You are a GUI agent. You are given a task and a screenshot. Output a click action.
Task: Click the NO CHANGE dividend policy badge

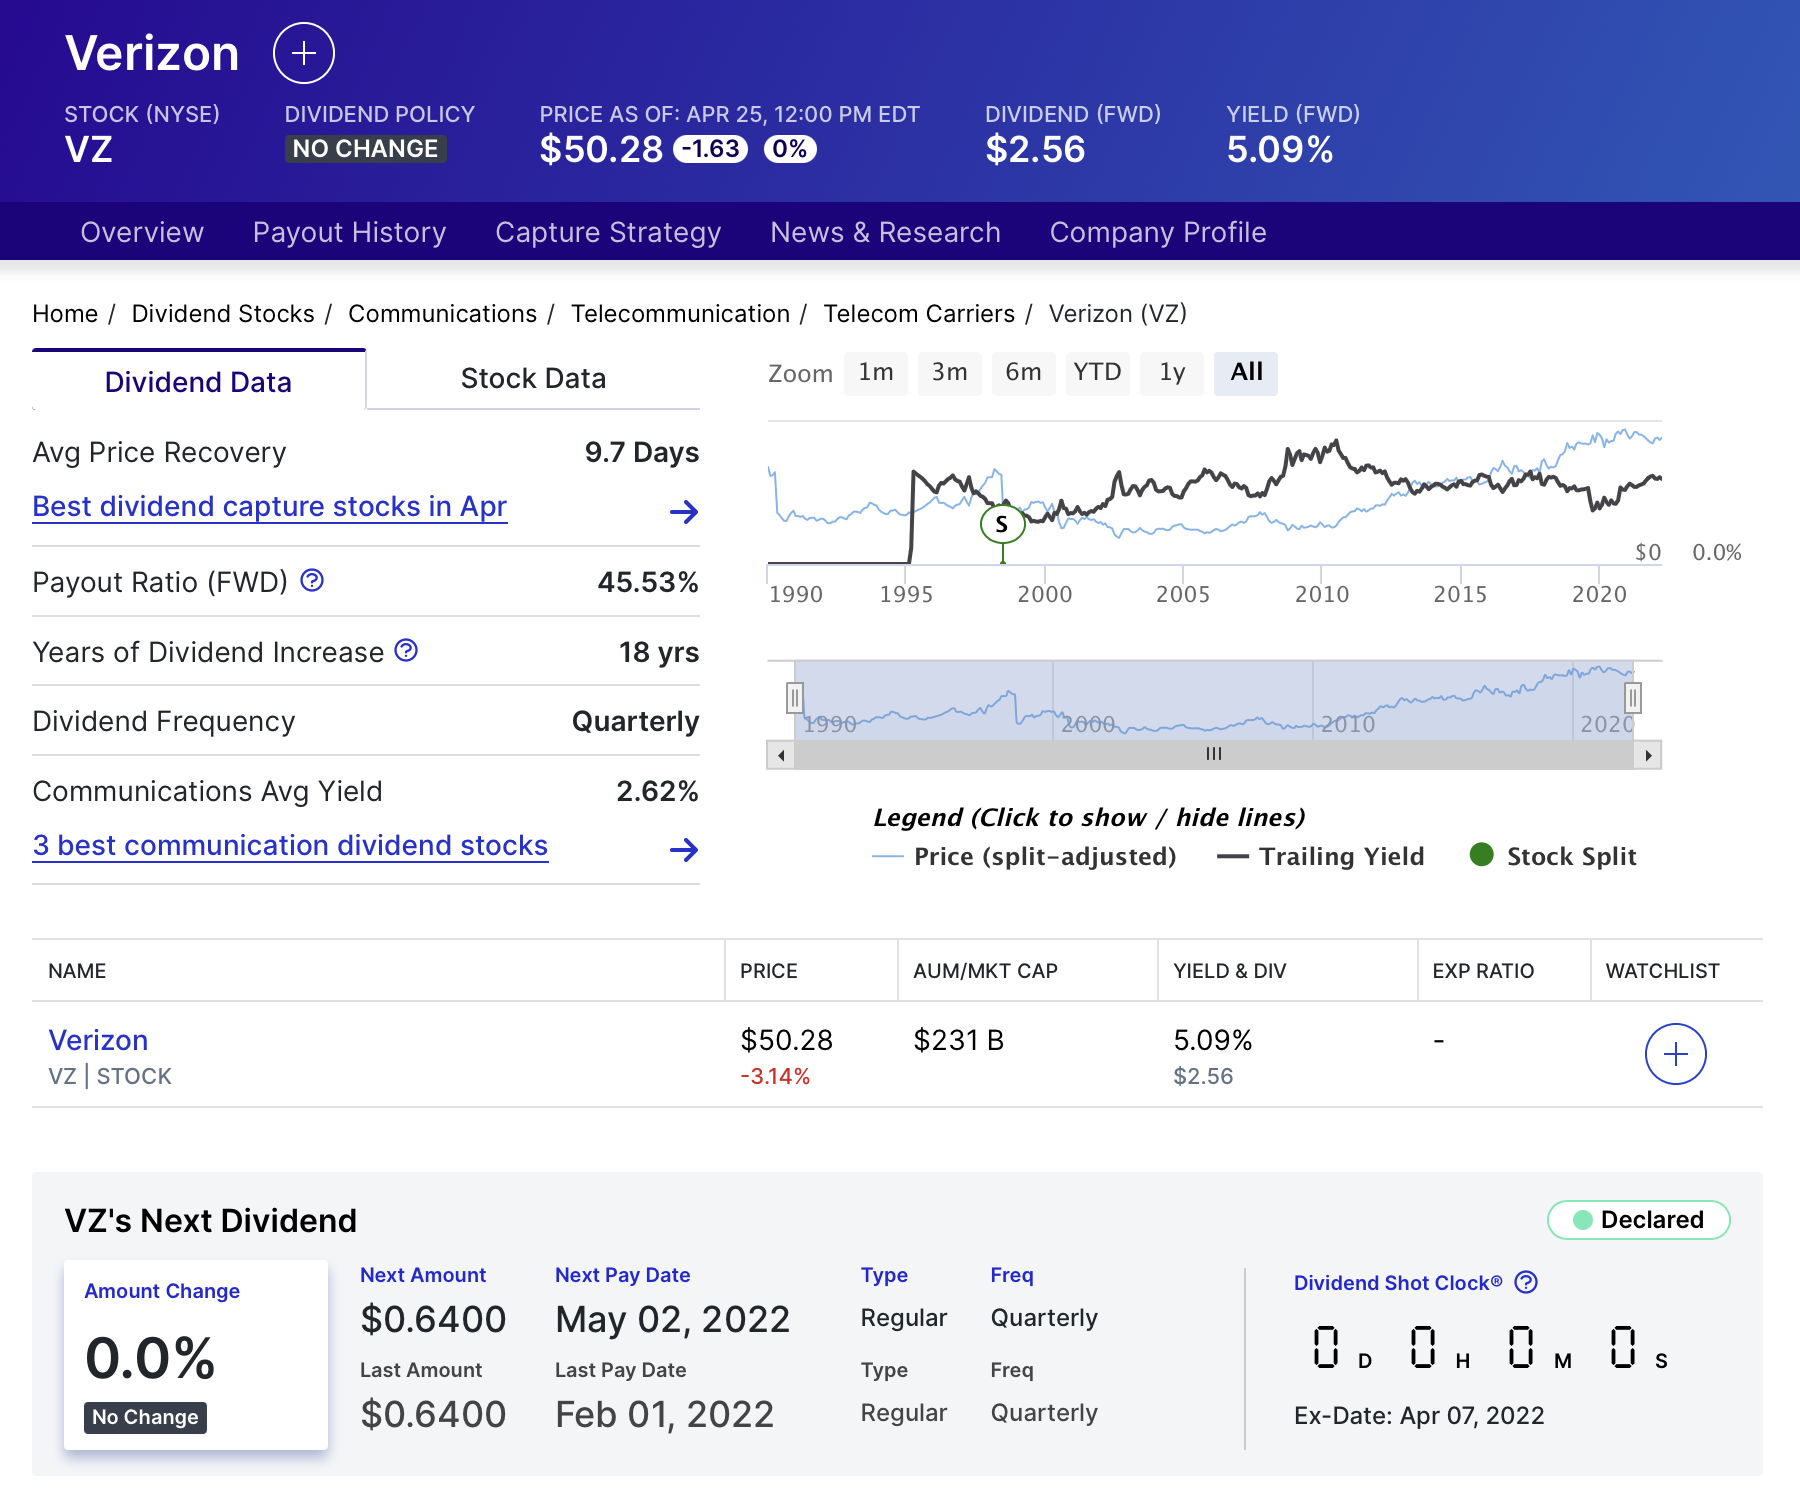coord(365,149)
